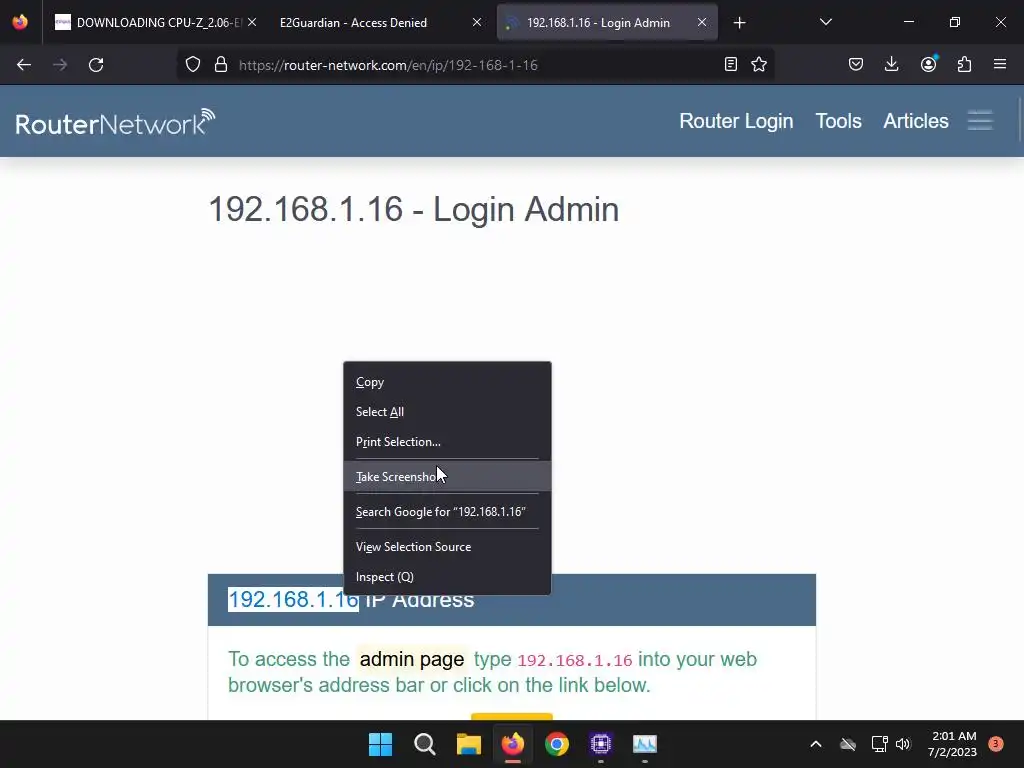Click the pink 192.168.1.16 code text

coord(575,660)
